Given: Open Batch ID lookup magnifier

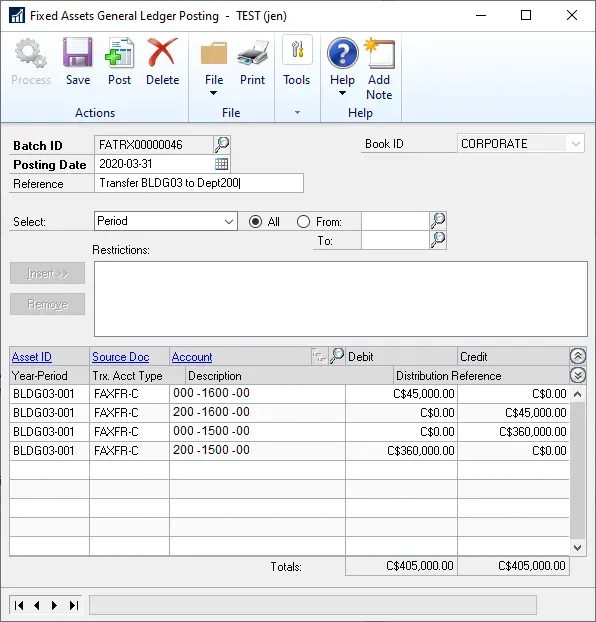Looking at the screenshot, I should 222,144.
